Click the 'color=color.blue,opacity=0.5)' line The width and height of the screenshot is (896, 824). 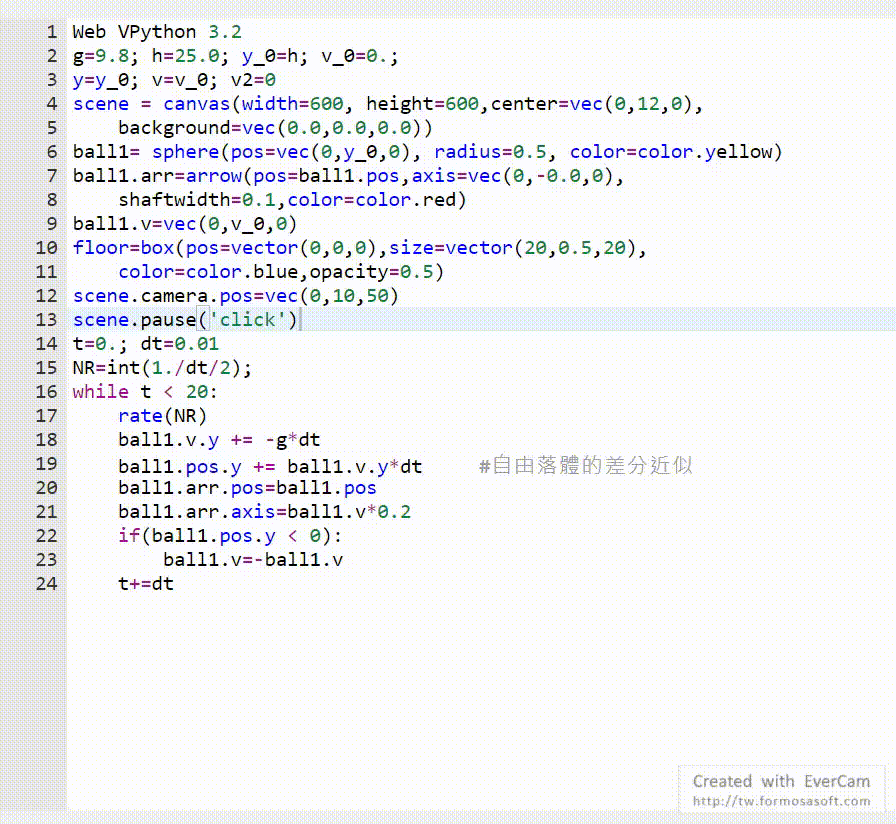click(281, 272)
